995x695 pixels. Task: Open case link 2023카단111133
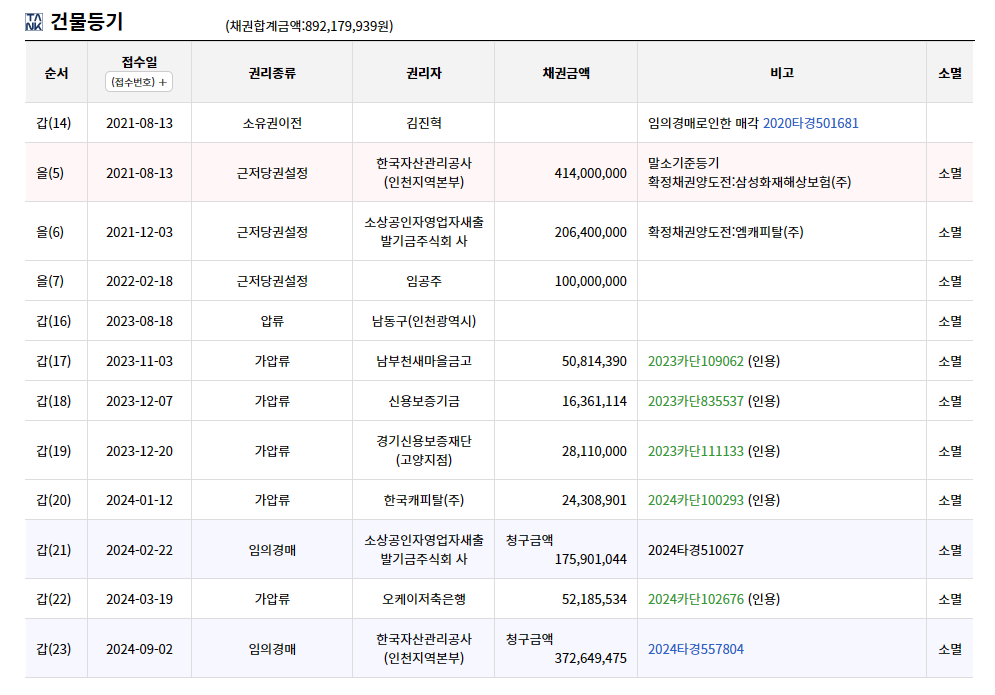click(695, 451)
